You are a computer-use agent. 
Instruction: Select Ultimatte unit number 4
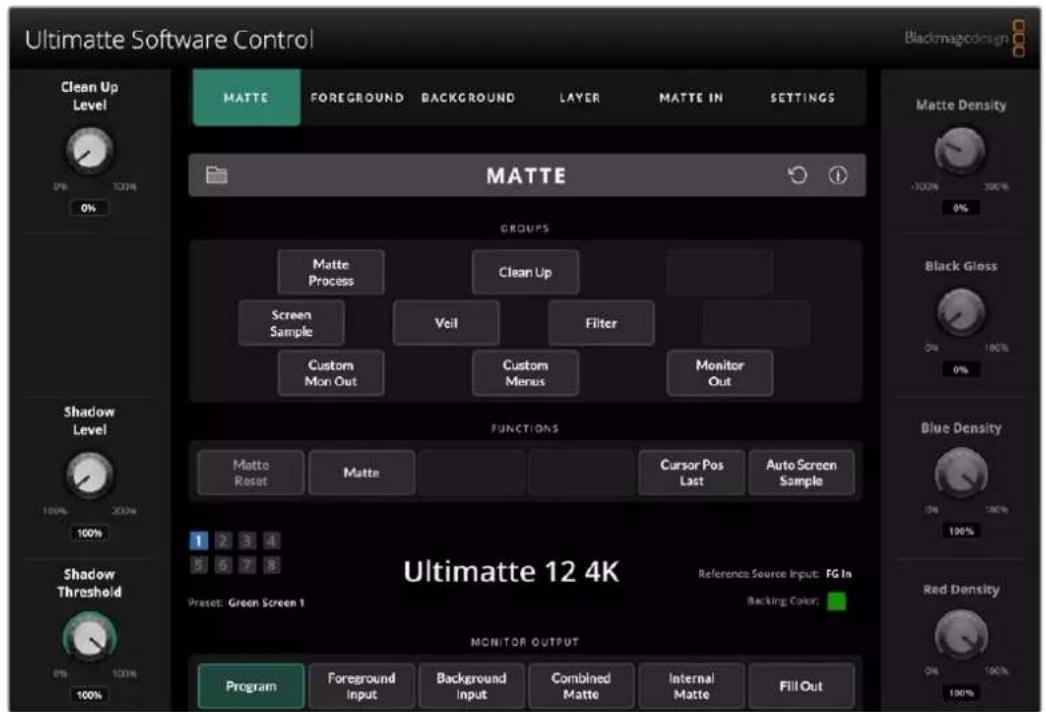point(272,541)
